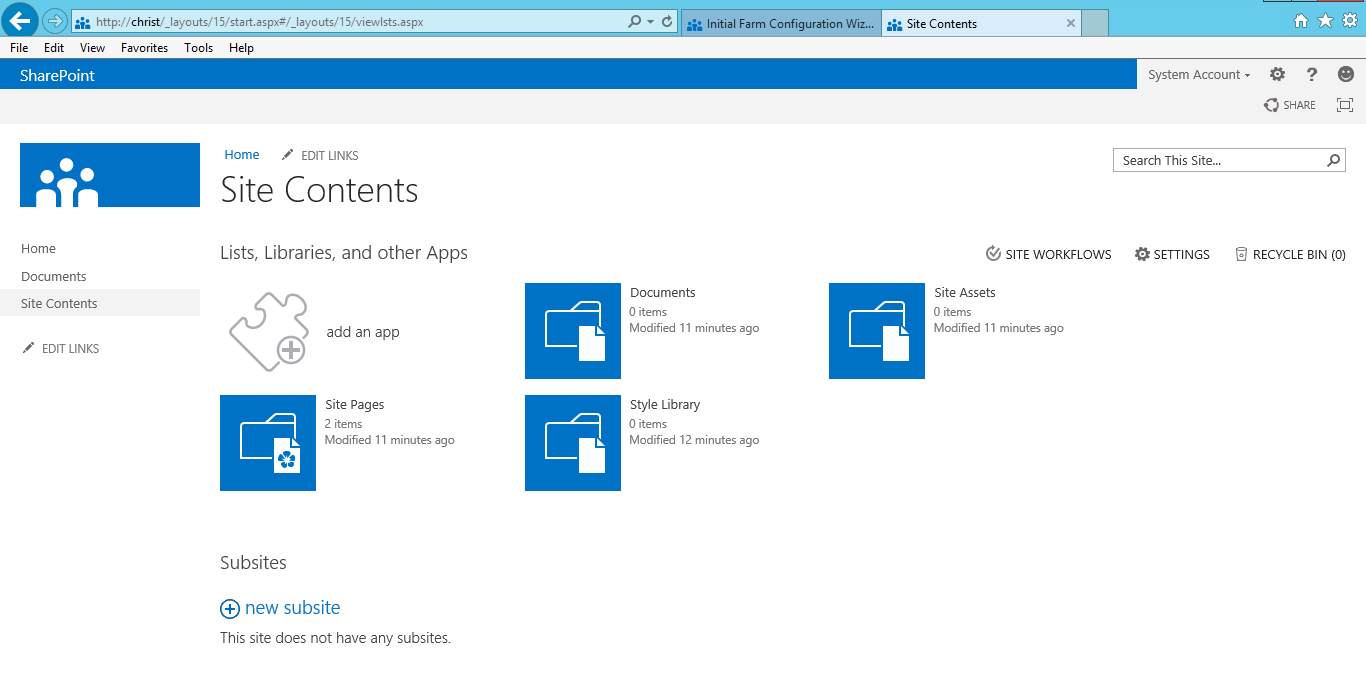Click the smiley feedback icon
Screen dimensions: 1366x678
coord(1346,74)
